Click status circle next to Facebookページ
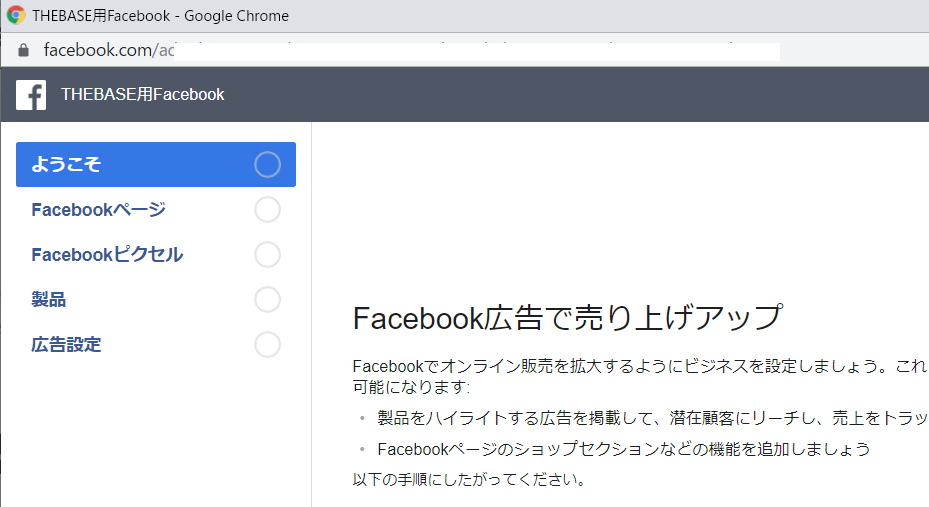The width and height of the screenshot is (929, 507). tap(267, 210)
